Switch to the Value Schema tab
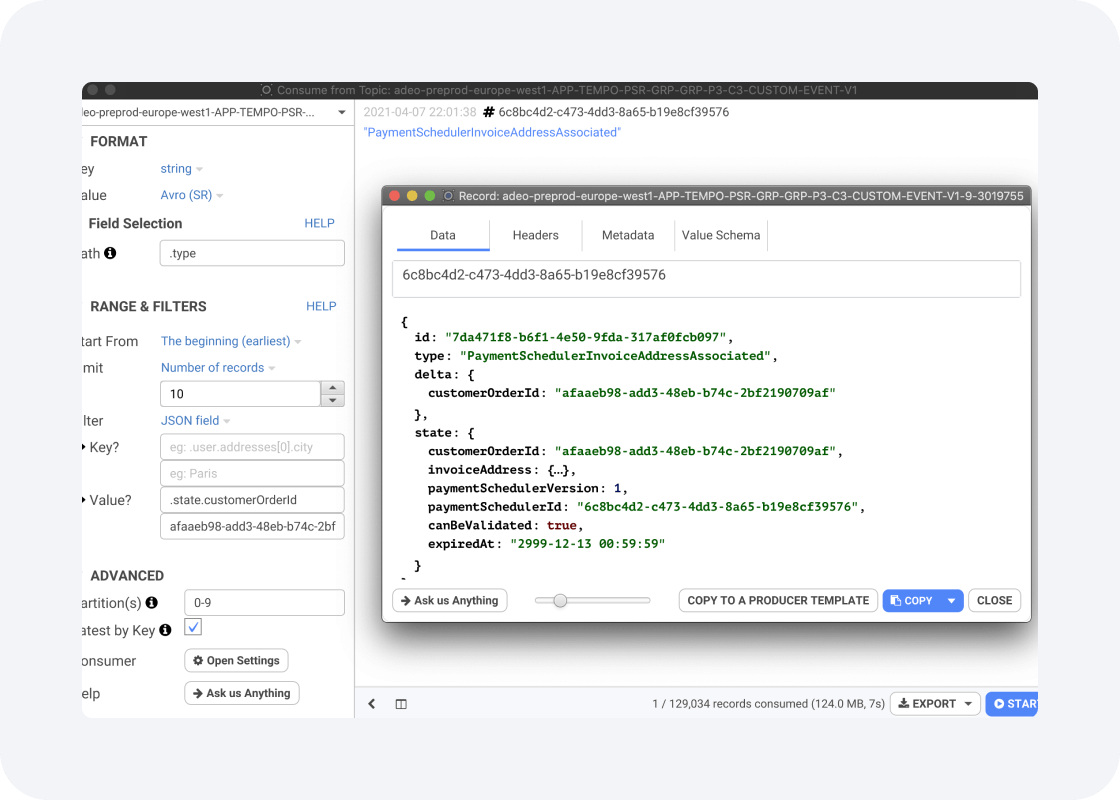Viewport: 1120px width, 800px height. coord(721,235)
